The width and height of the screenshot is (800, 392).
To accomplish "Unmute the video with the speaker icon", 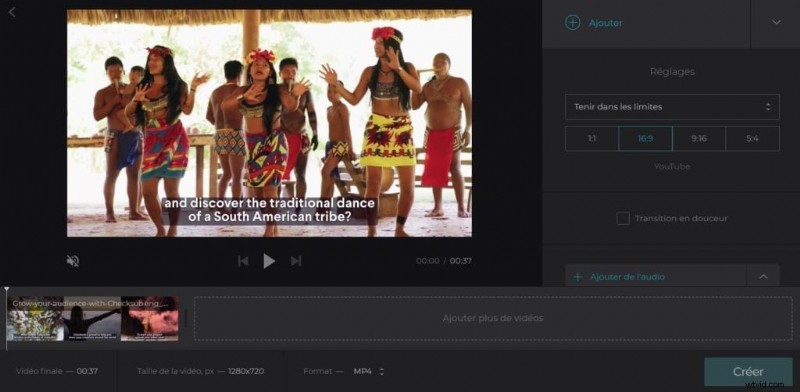I will [72, 261].
